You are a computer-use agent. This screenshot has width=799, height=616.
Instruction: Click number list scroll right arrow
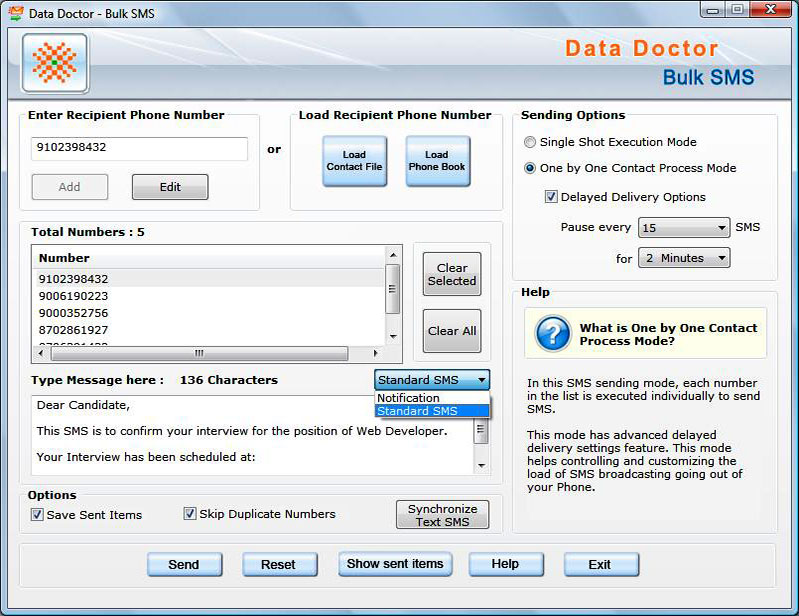[x=376, y=353]
